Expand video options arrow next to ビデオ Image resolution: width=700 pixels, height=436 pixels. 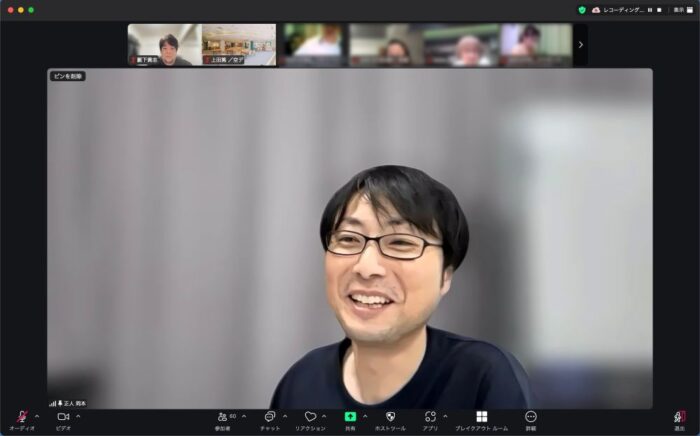(78, 416)
